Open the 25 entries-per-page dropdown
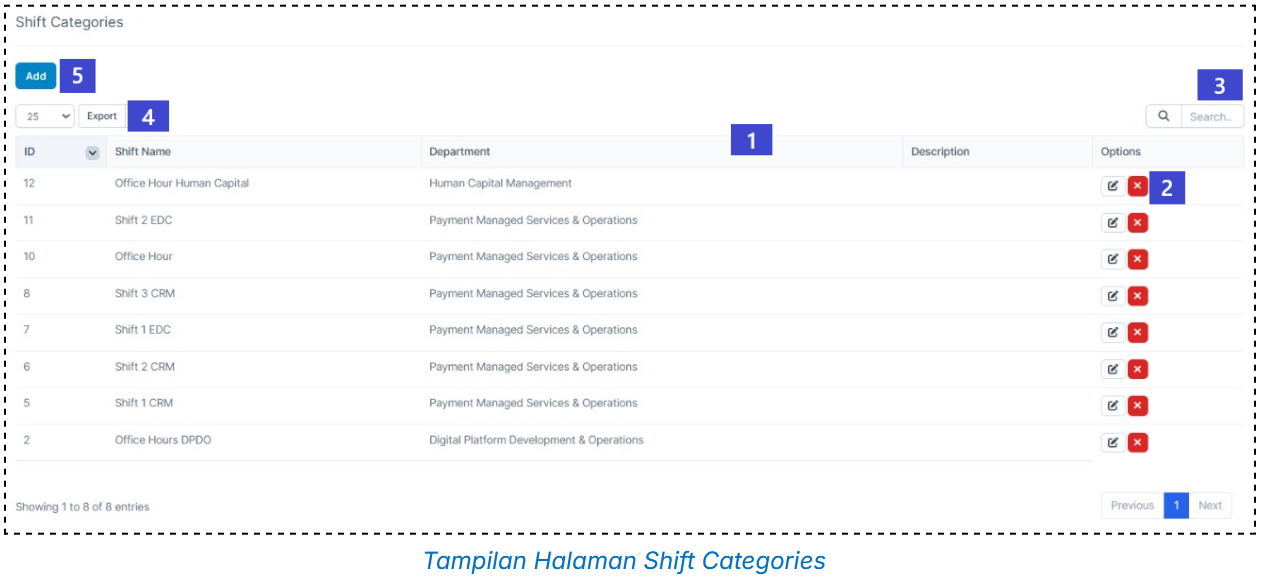This screenshot has width=1261, height=578. point(46,116)
